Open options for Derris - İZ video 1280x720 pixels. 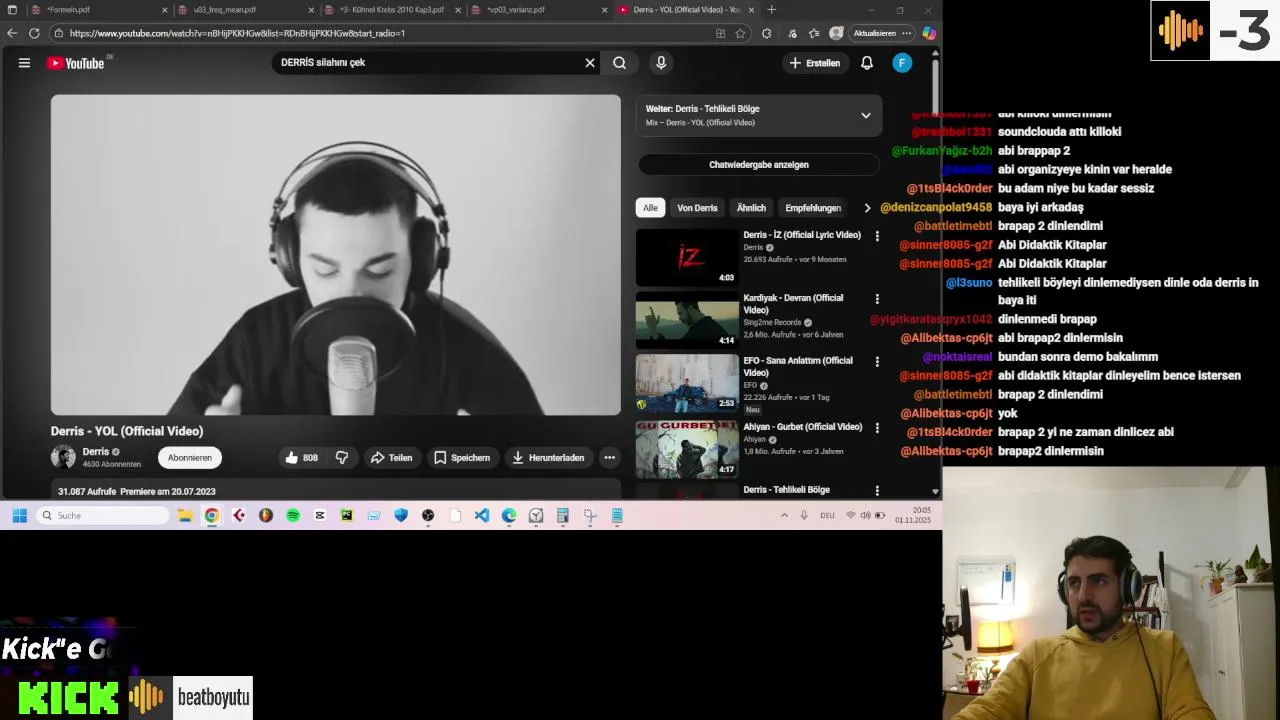877,236
